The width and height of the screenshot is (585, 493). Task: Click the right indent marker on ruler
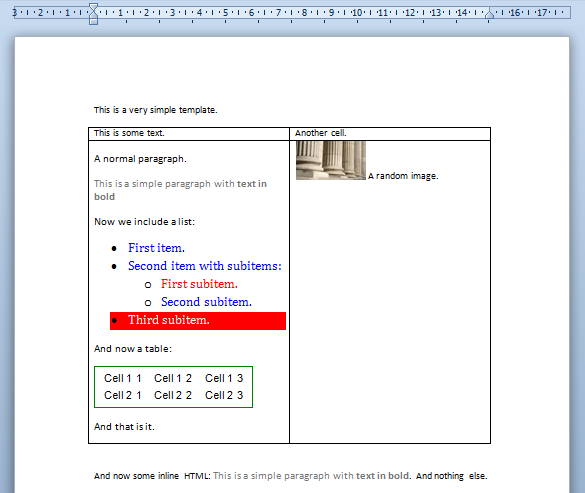(489, 15)
